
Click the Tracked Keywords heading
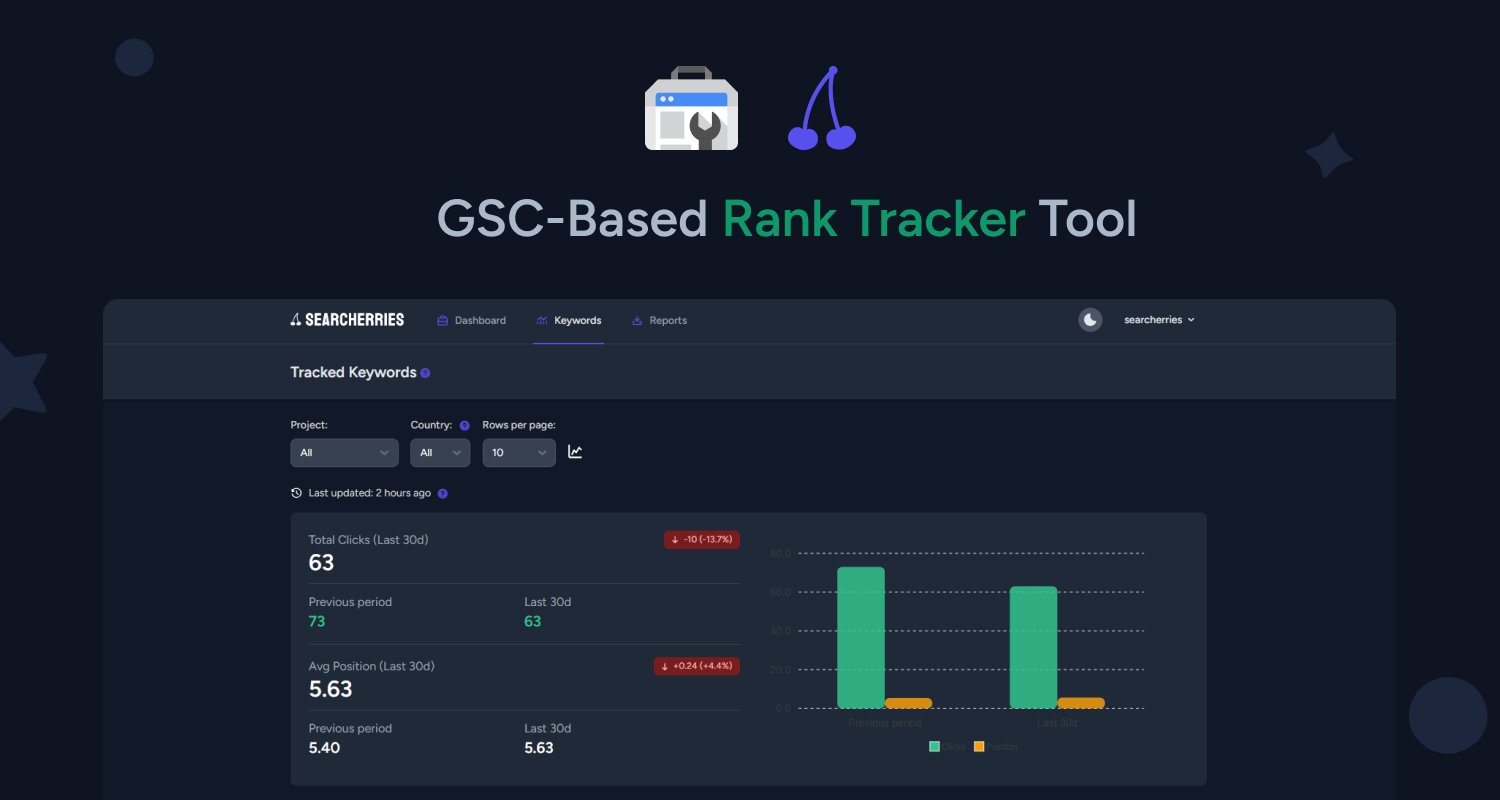[x=353, y=372]
